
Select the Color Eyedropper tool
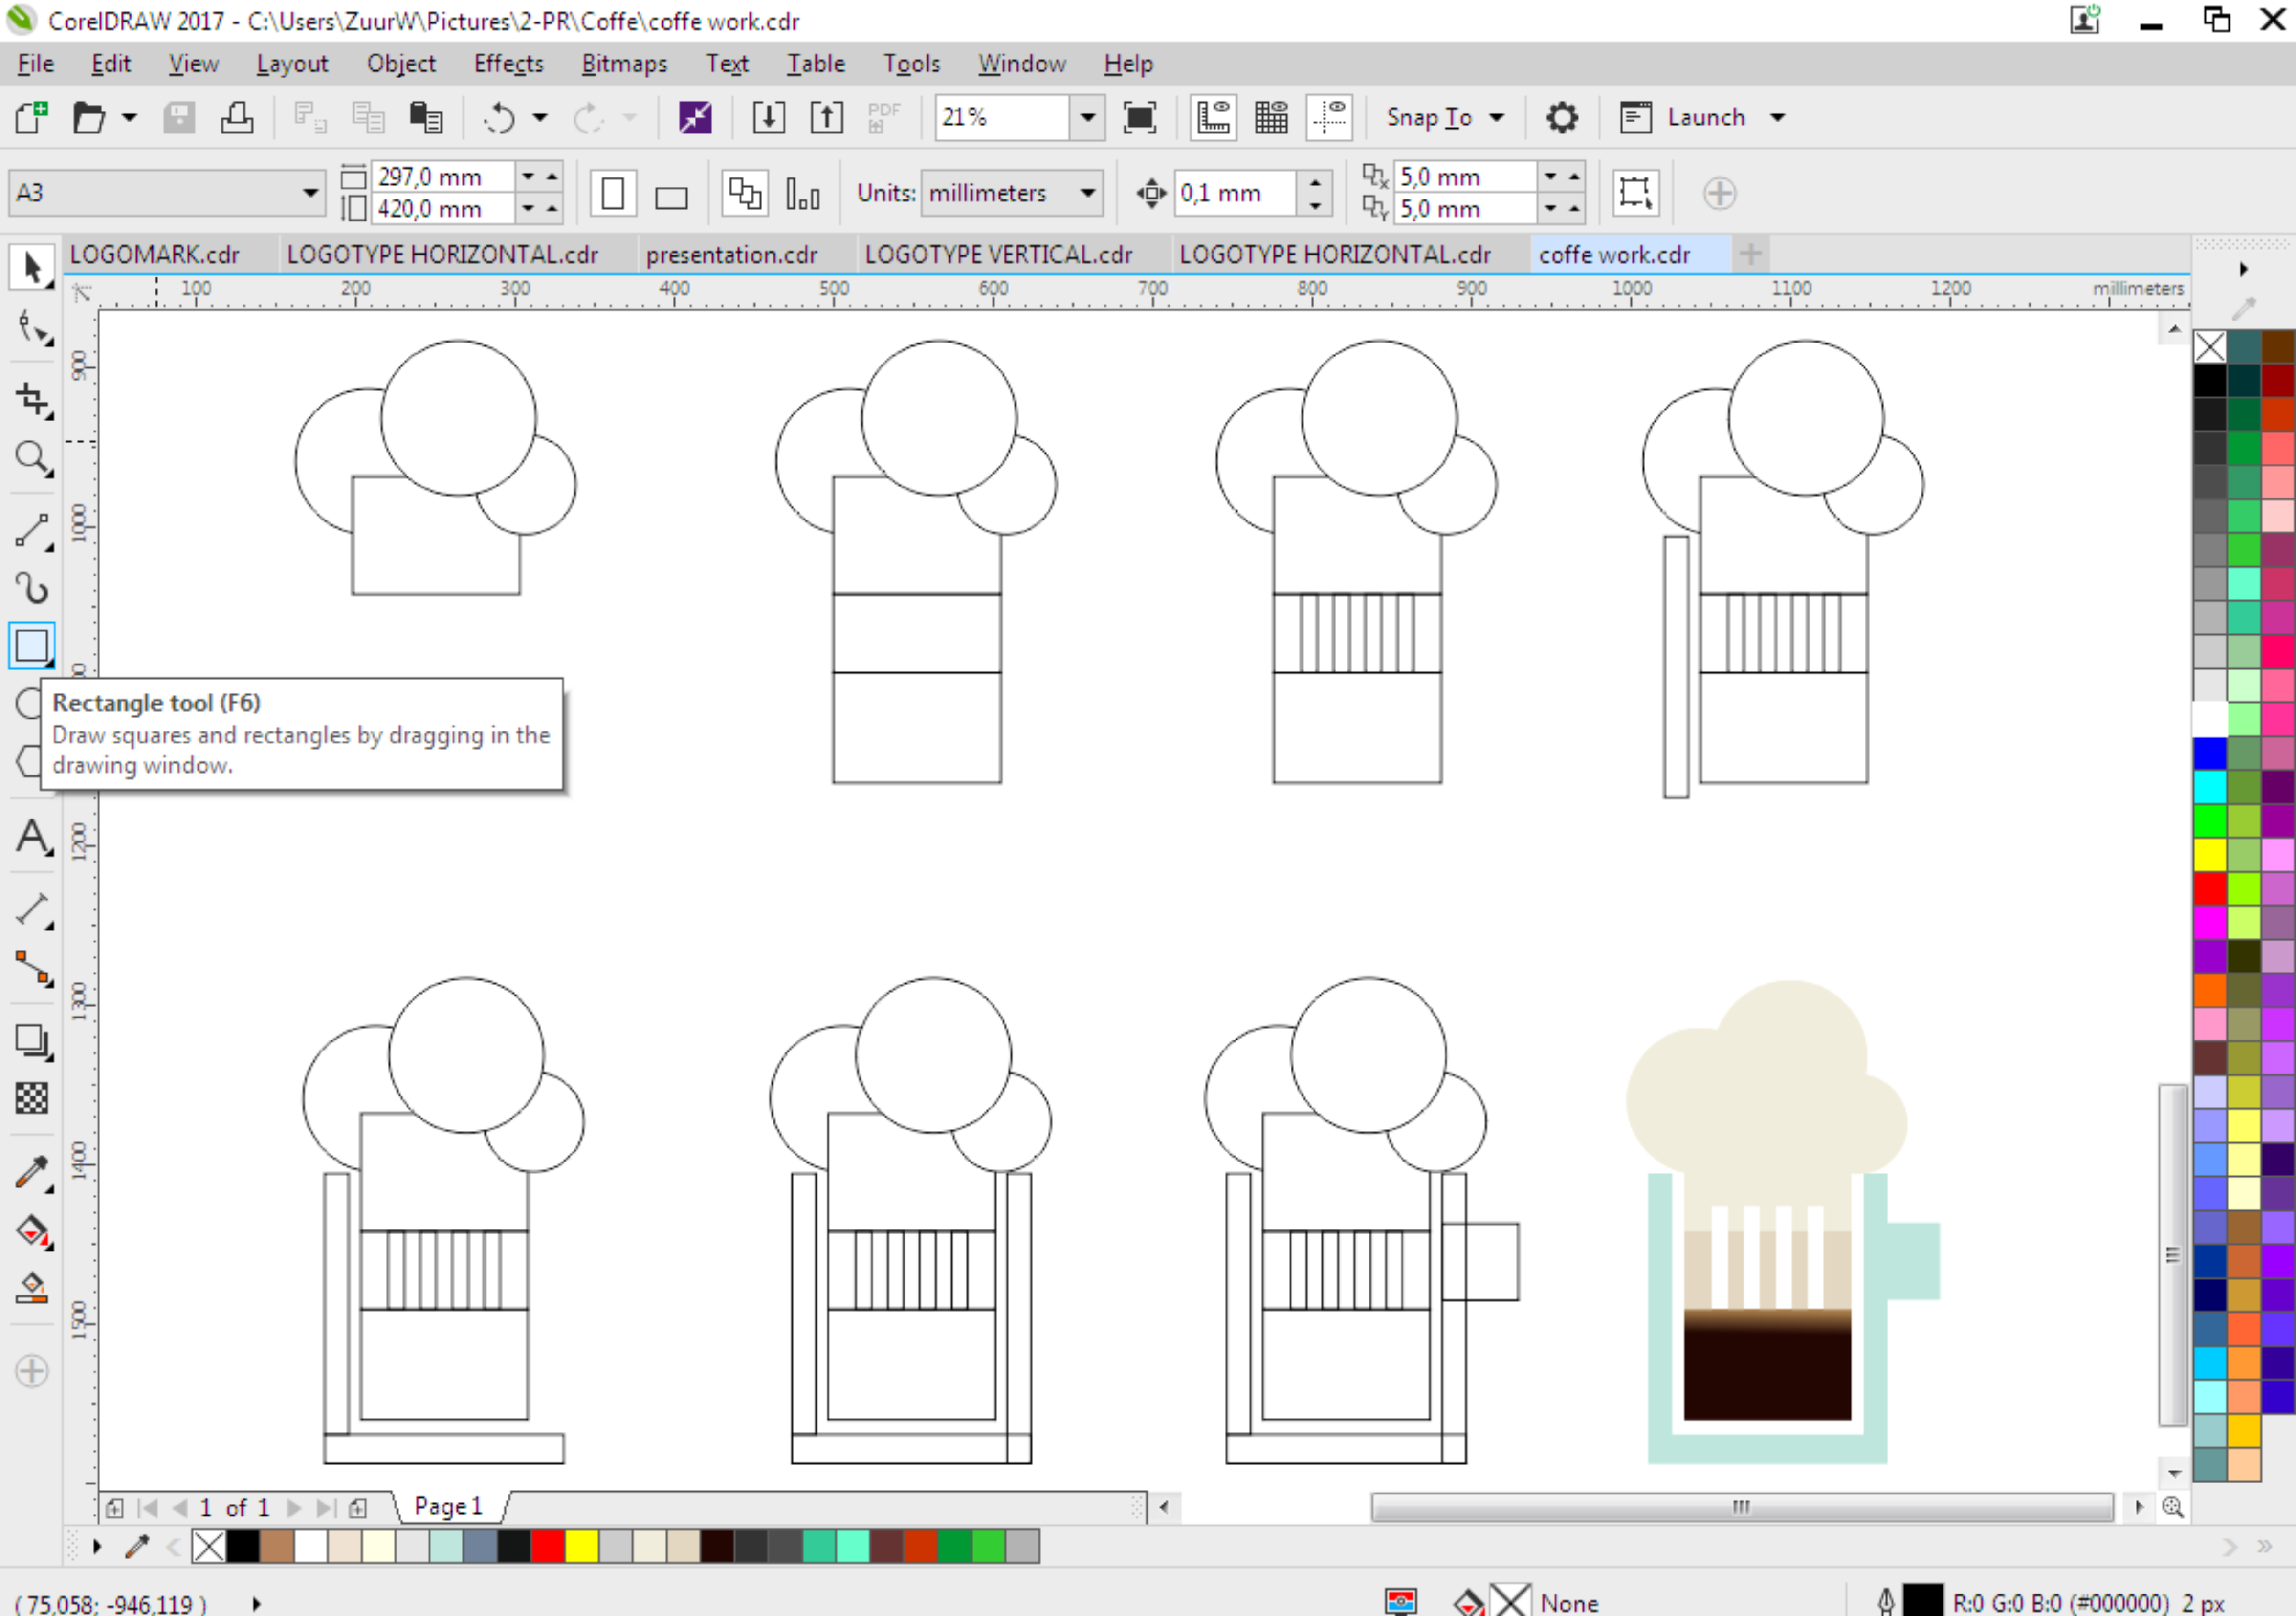[31, 1172]
